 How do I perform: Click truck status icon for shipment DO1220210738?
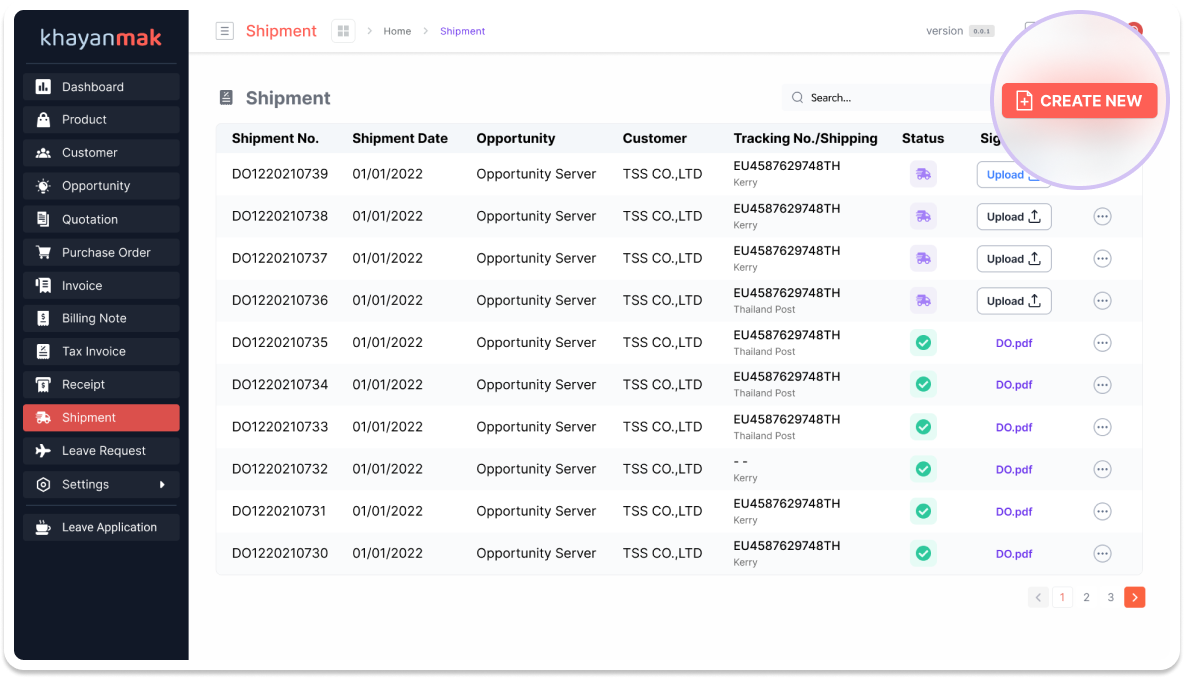(923, 216)
